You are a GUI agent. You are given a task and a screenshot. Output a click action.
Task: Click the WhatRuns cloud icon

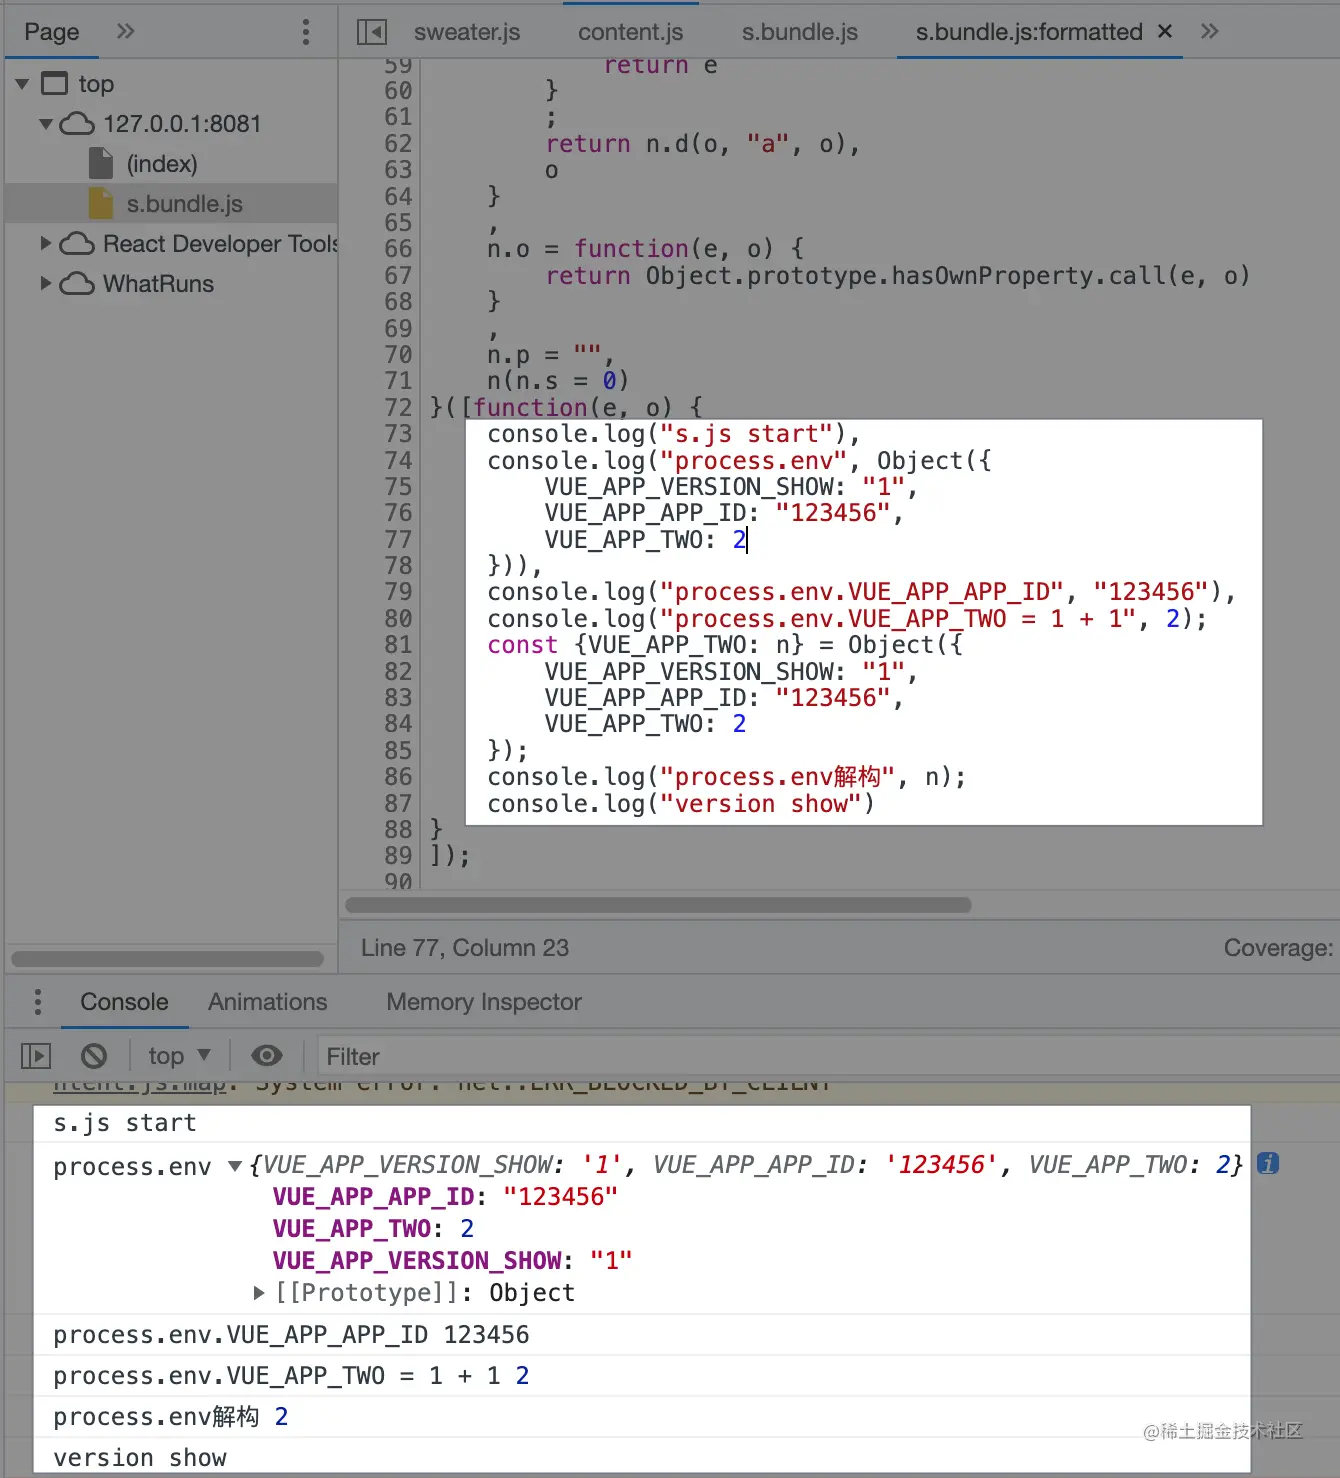pos(77,284)
